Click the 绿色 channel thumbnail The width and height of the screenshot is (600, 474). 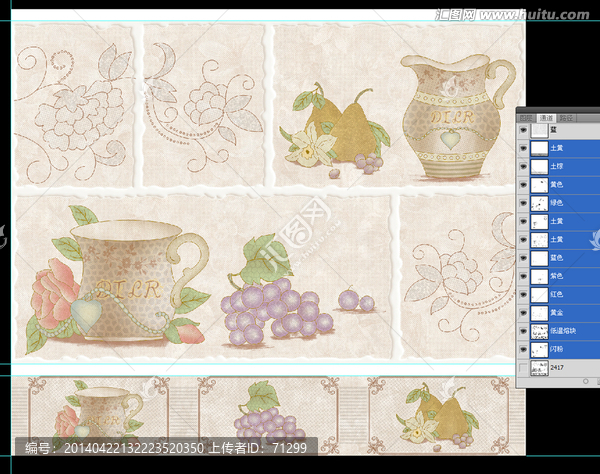tap(539, 203)
